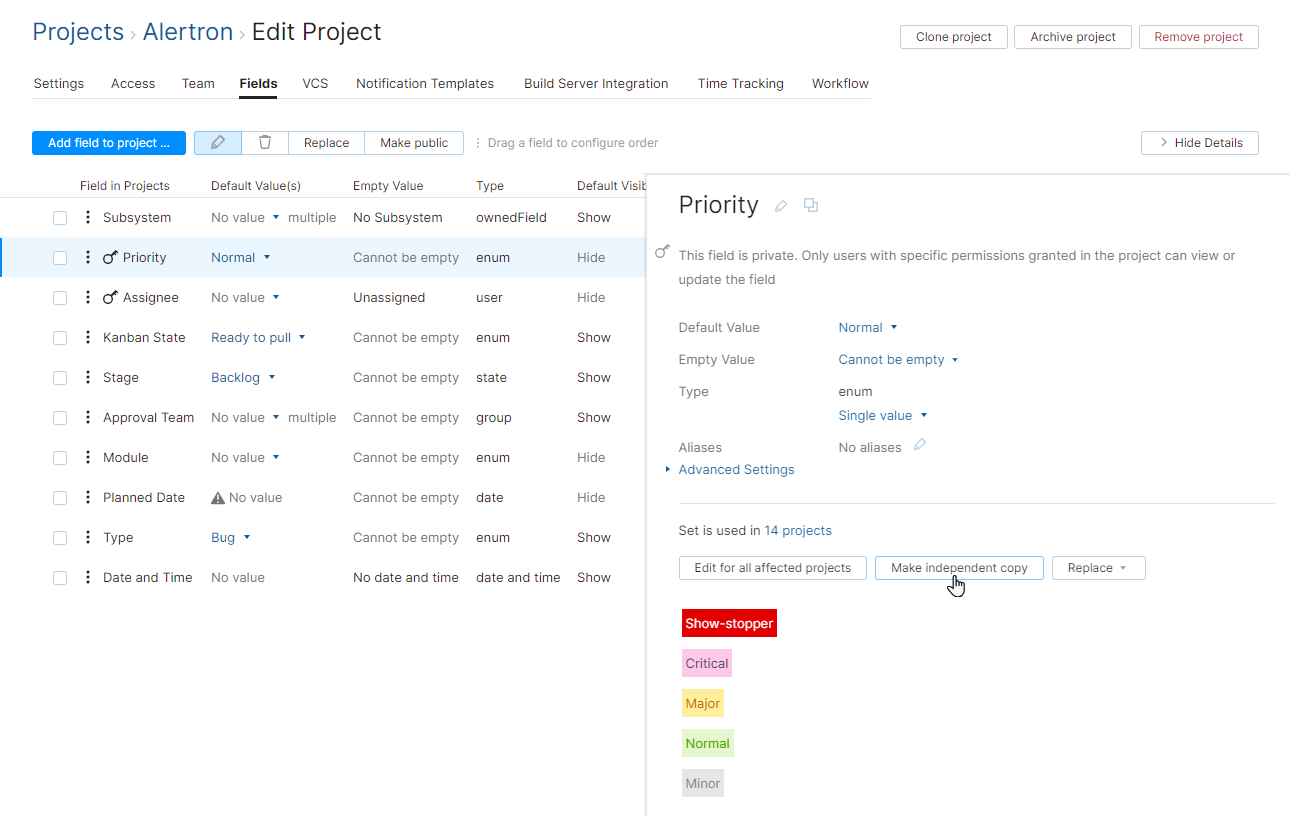Collapse the details panel with Hide Details
This screenshot has width=1290, height=816.
click(1199, 142)
